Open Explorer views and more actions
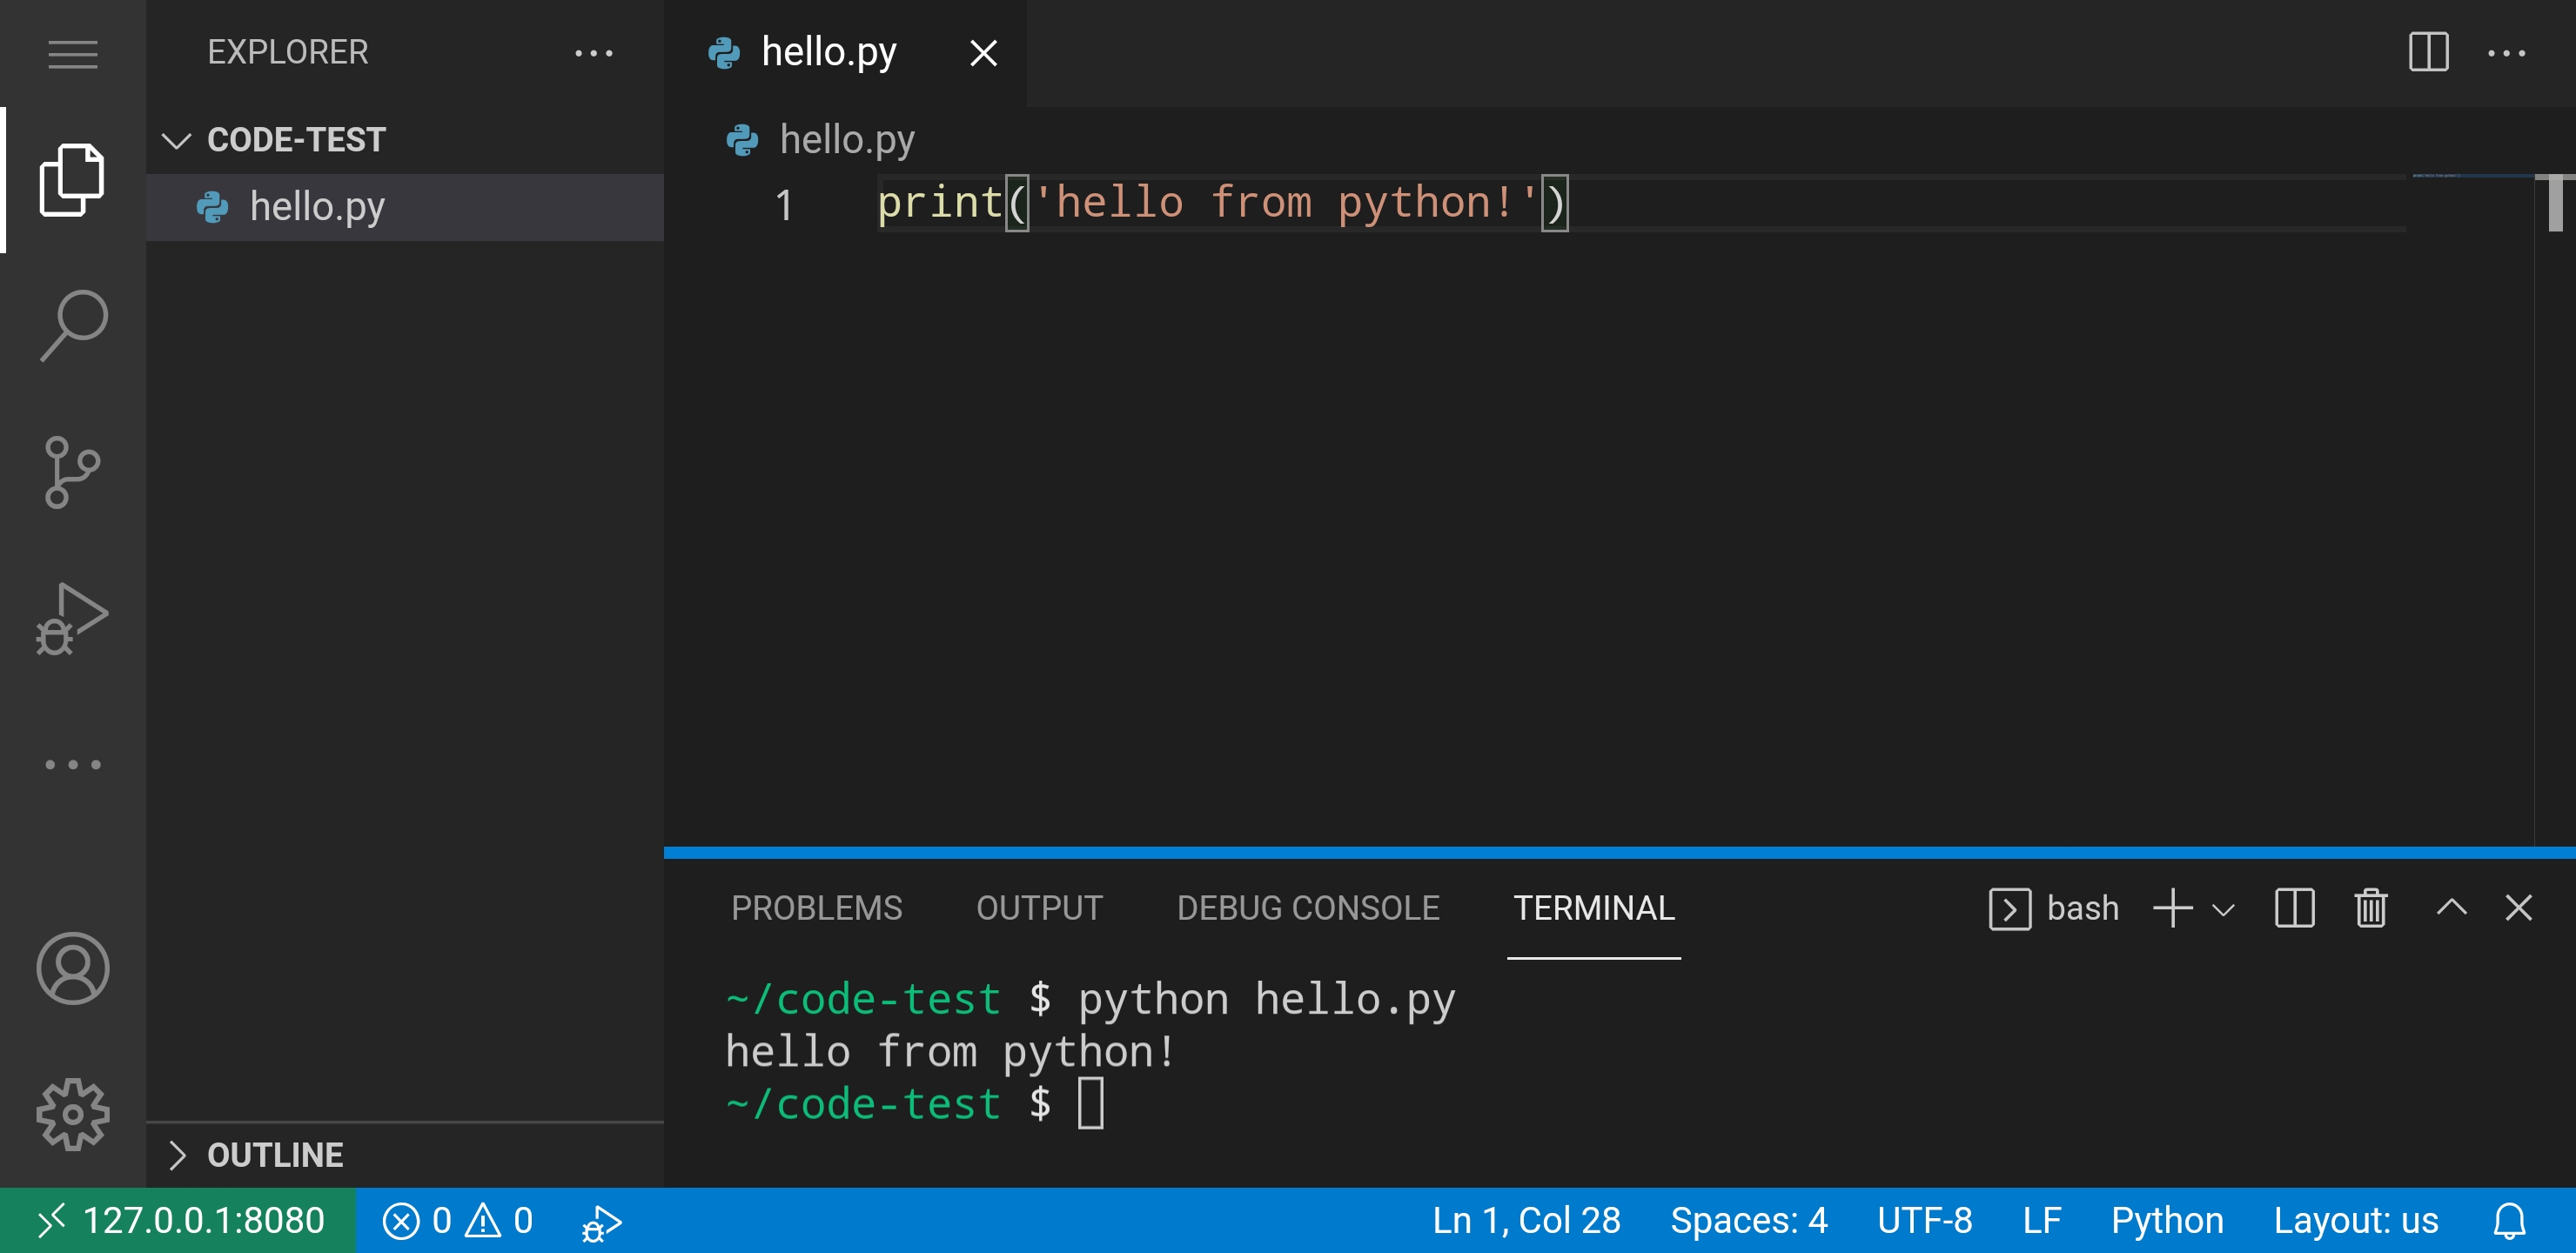2576x1253 pixels. (x=593, y=53)
